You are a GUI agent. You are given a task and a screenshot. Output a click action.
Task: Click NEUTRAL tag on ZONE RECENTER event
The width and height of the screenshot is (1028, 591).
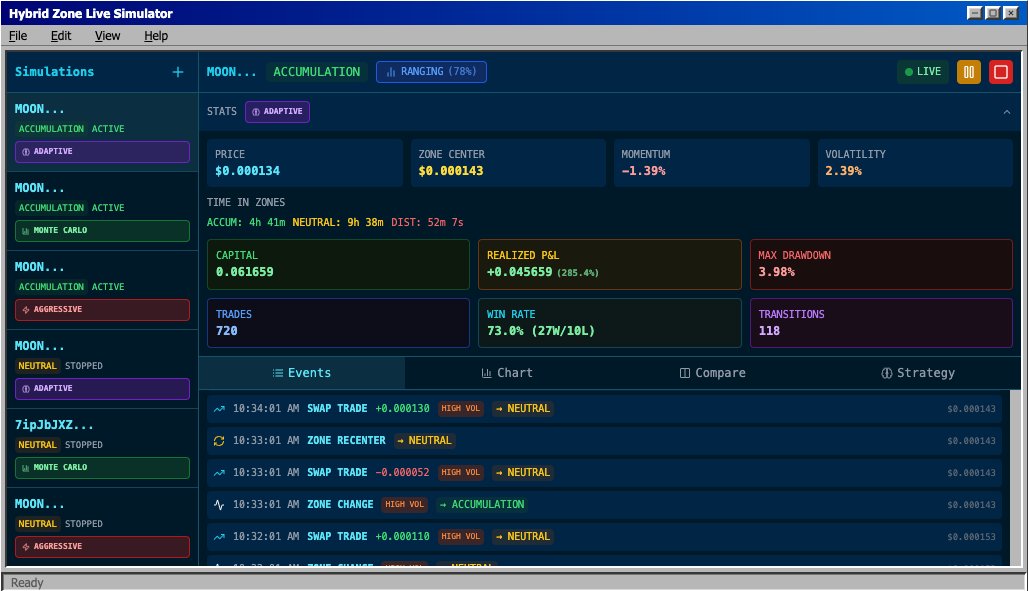click(x=424, y=441)
